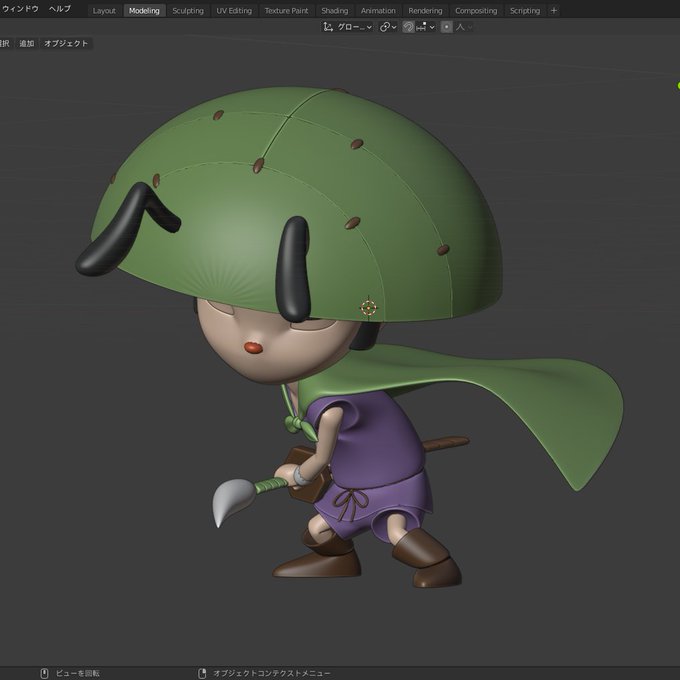
Task: Switch to the Shading workspace tab
Action: pos(334,11)
